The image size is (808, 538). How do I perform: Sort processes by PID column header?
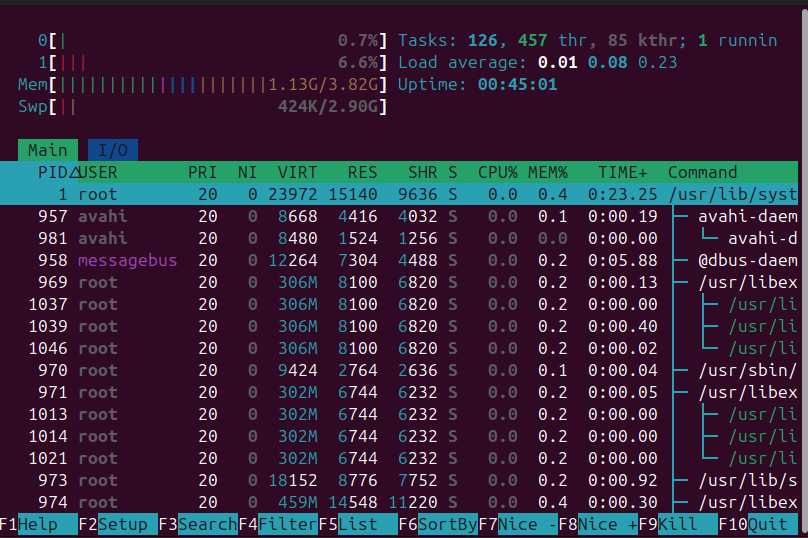(x=50, y=172)
